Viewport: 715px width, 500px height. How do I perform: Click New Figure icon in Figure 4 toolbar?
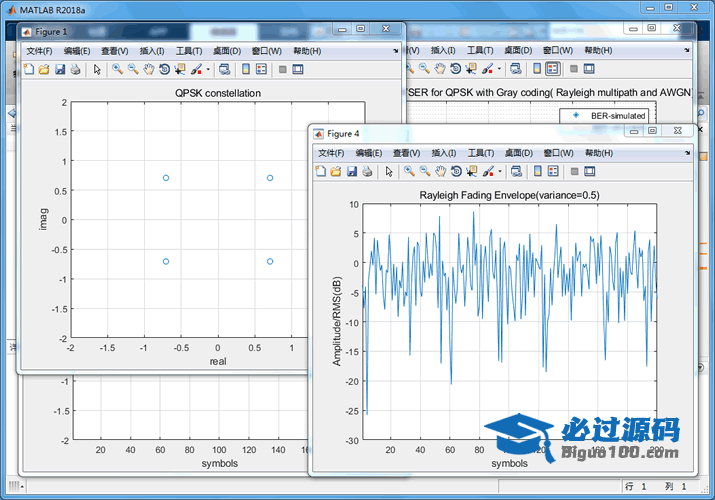coord(321,171)
